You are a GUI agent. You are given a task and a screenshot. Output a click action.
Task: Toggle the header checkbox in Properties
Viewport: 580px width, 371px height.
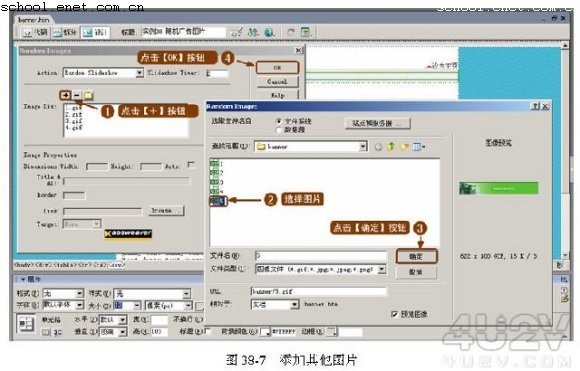208,331
